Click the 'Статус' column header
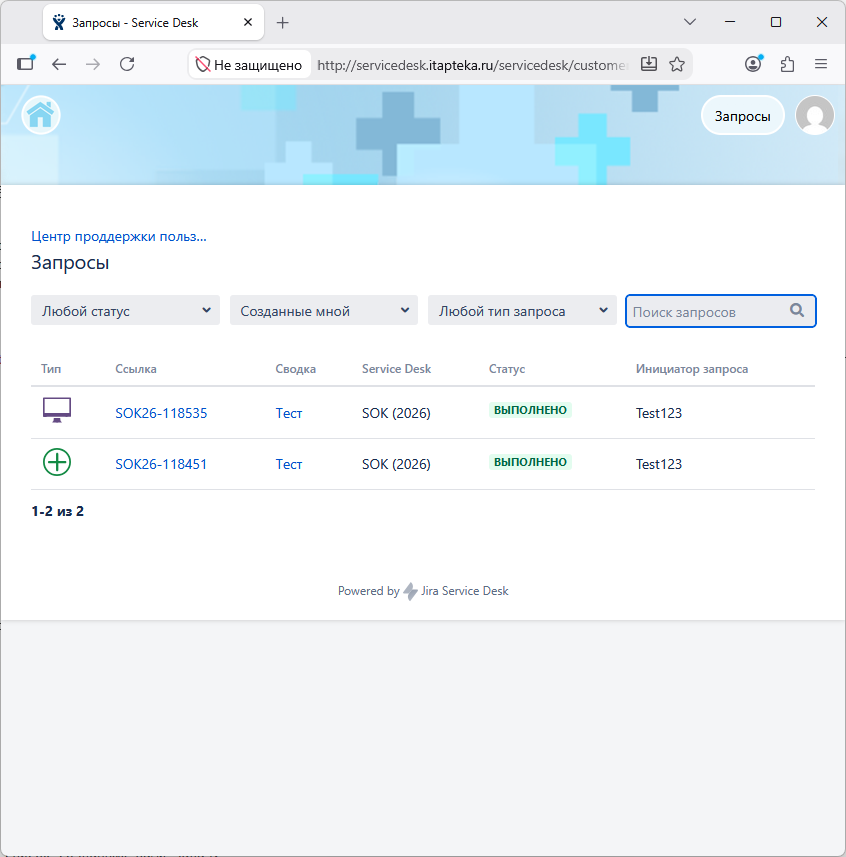This screenshot has height=857, width=846. pyautogui.click(x=507, y=369)
